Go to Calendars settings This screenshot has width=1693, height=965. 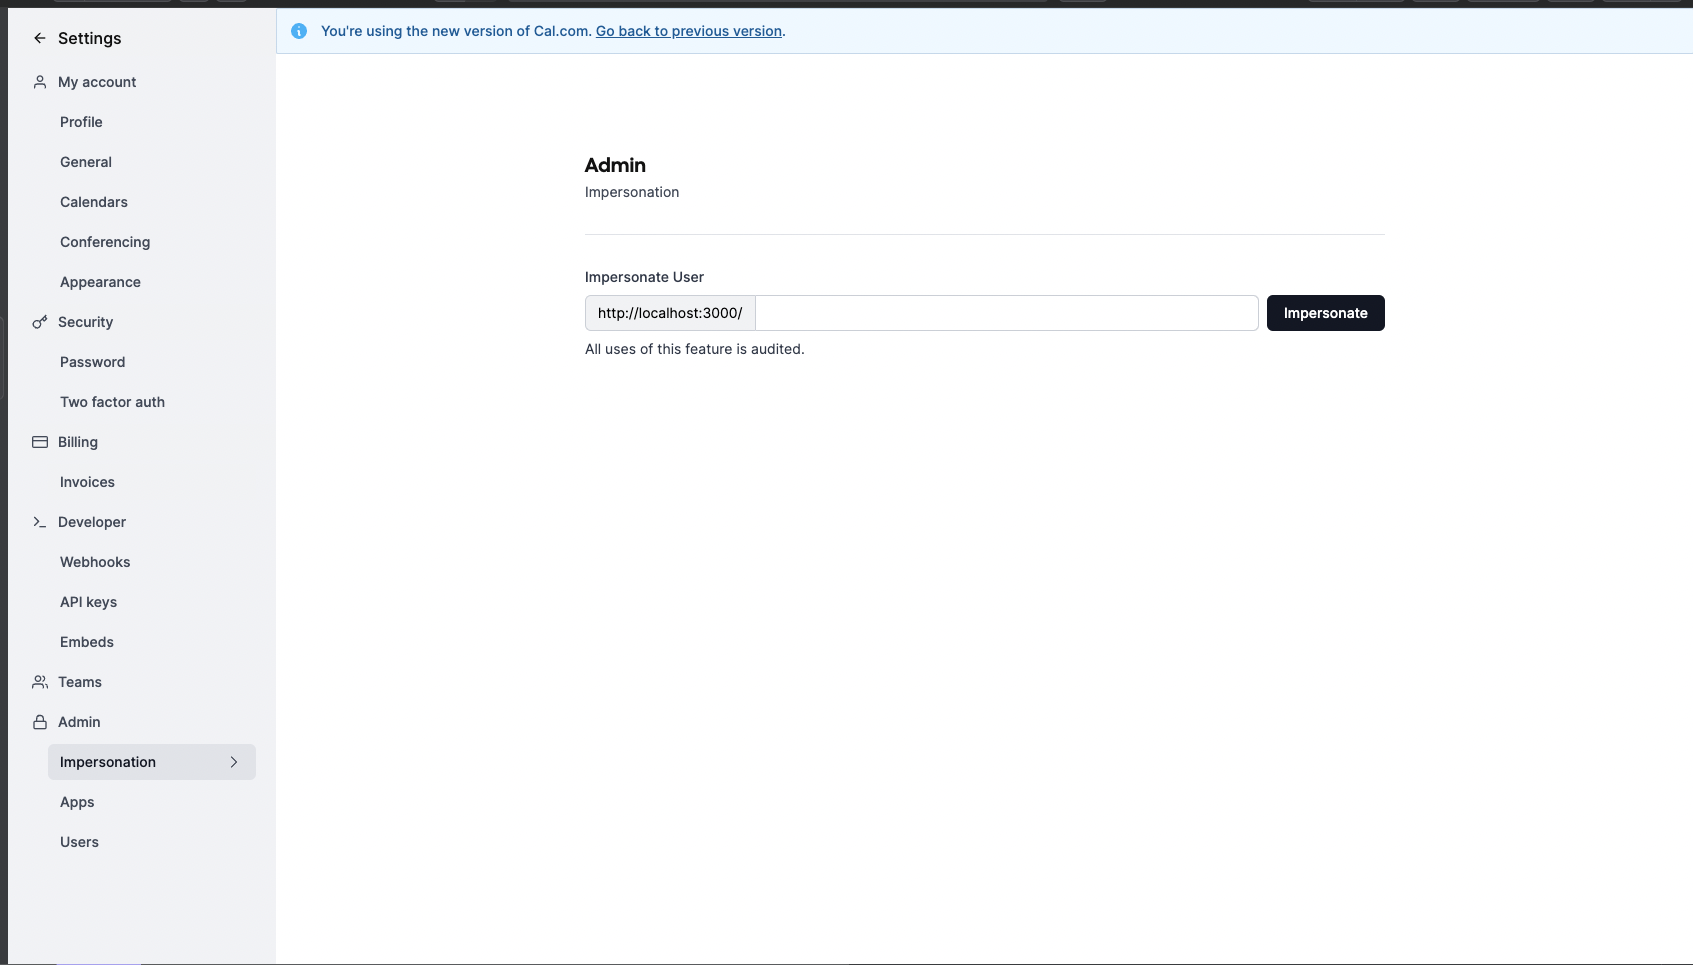tap(94, 202)
